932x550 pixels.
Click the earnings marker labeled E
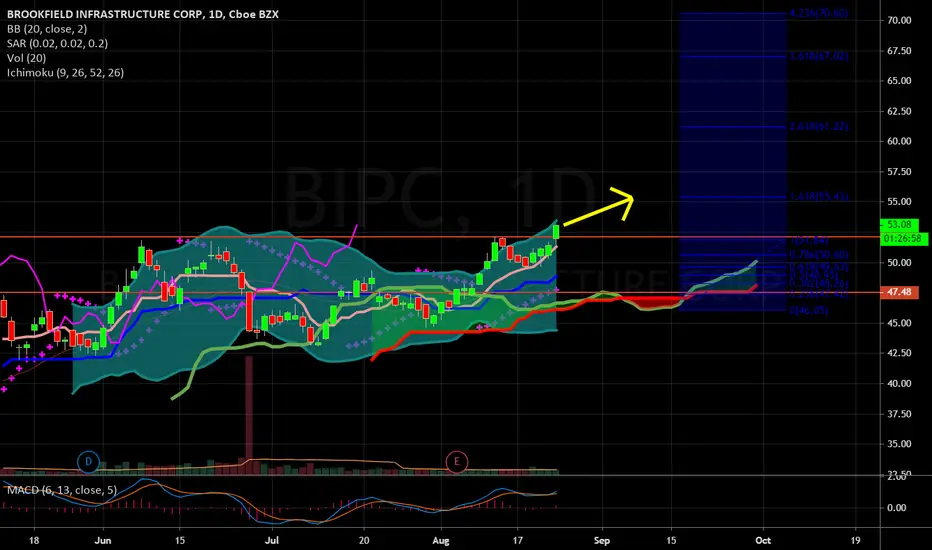point(456,461)
